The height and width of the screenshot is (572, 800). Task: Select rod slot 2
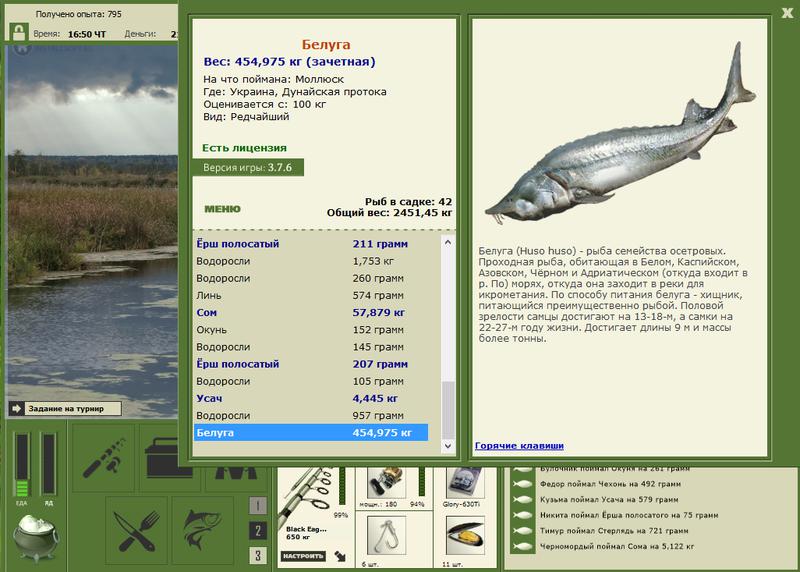258,531
